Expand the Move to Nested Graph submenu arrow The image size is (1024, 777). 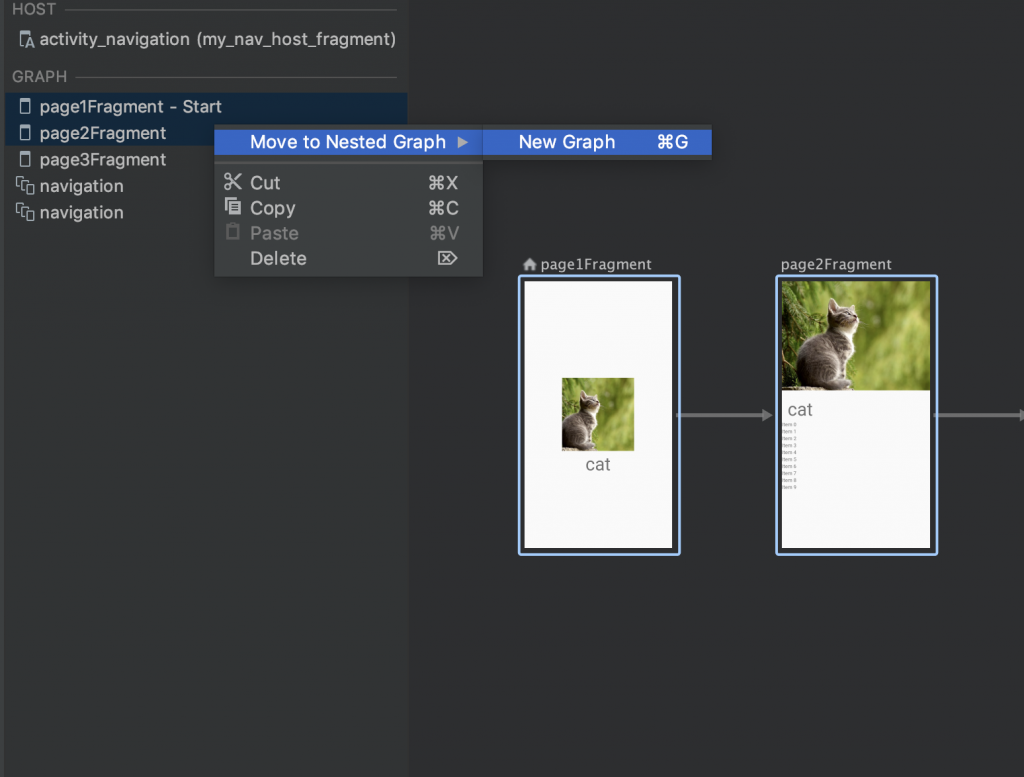pos(462,142)
